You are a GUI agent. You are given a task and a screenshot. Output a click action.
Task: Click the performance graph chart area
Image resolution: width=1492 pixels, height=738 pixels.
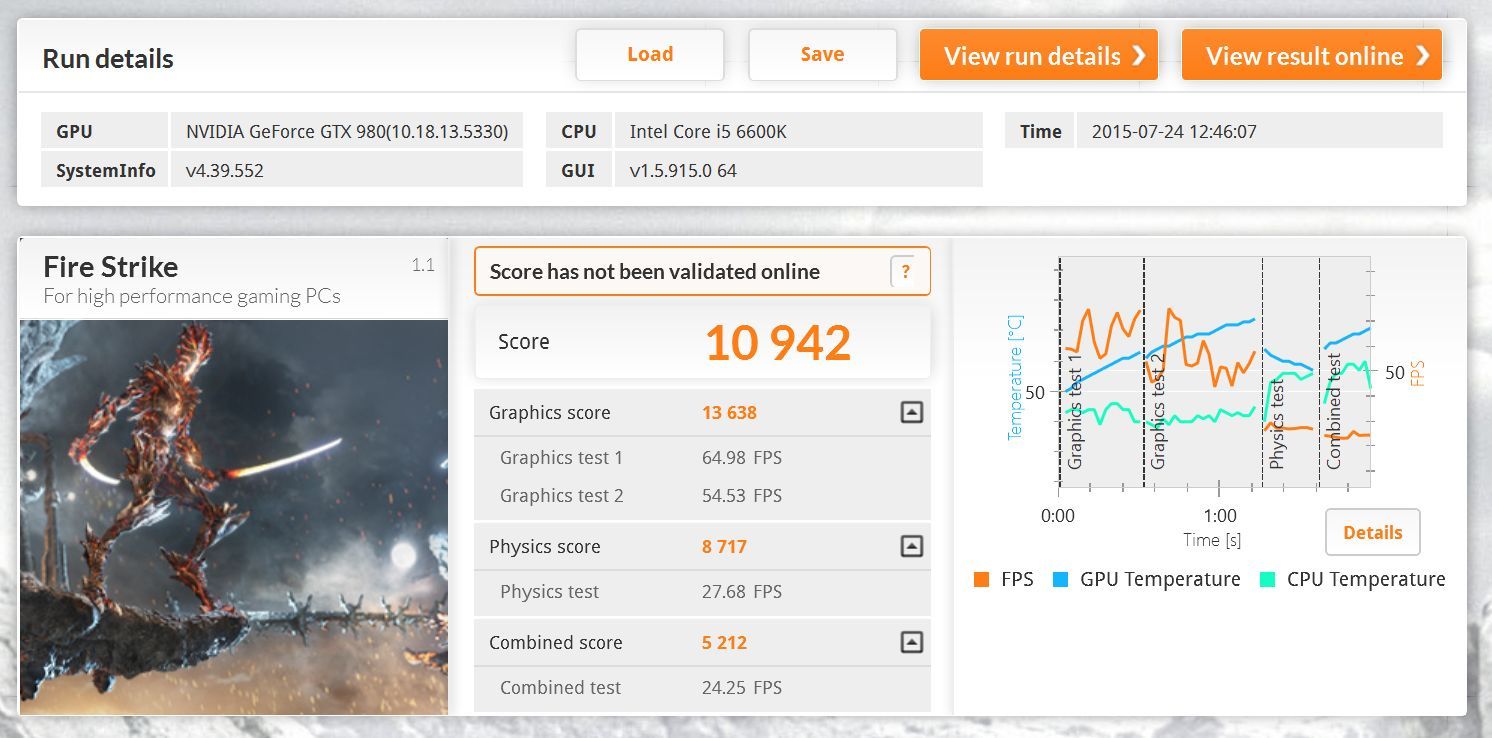[x=1215, y=372]
